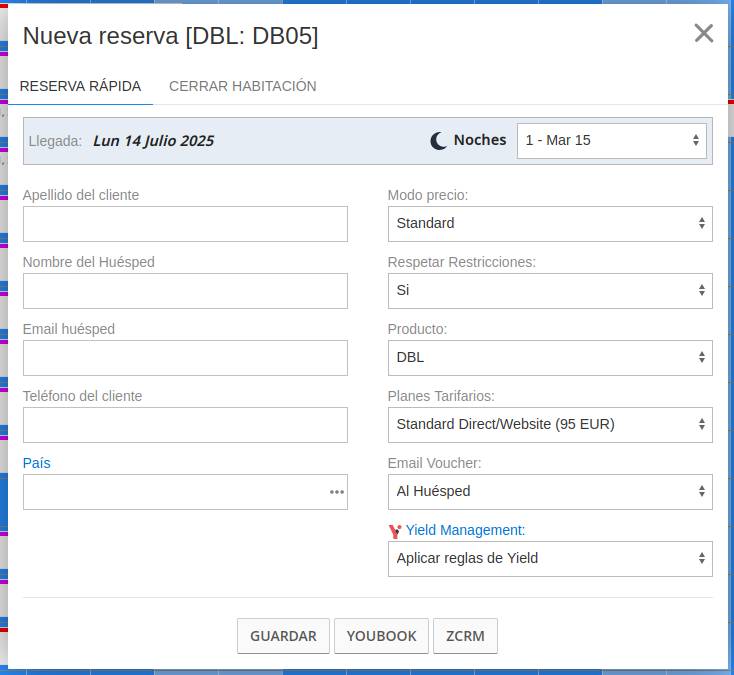Choose Email Voucher recipient dropdown

(x=549, y=492)
